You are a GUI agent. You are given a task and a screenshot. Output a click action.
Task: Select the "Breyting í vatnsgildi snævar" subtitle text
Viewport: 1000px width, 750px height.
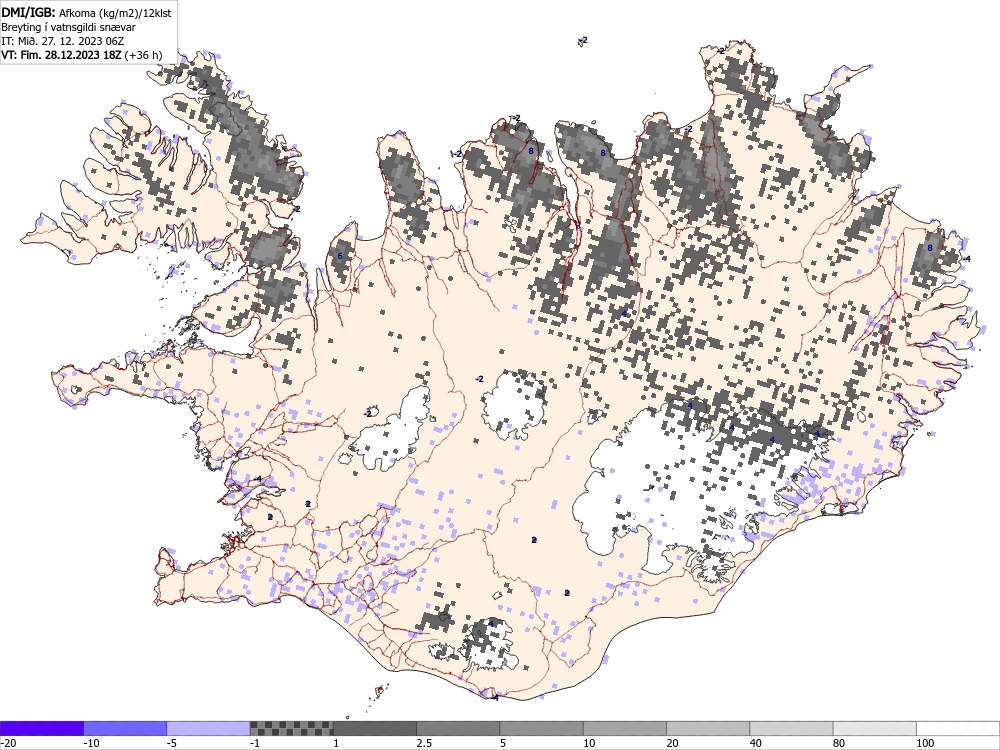click(x=68, y=27)
